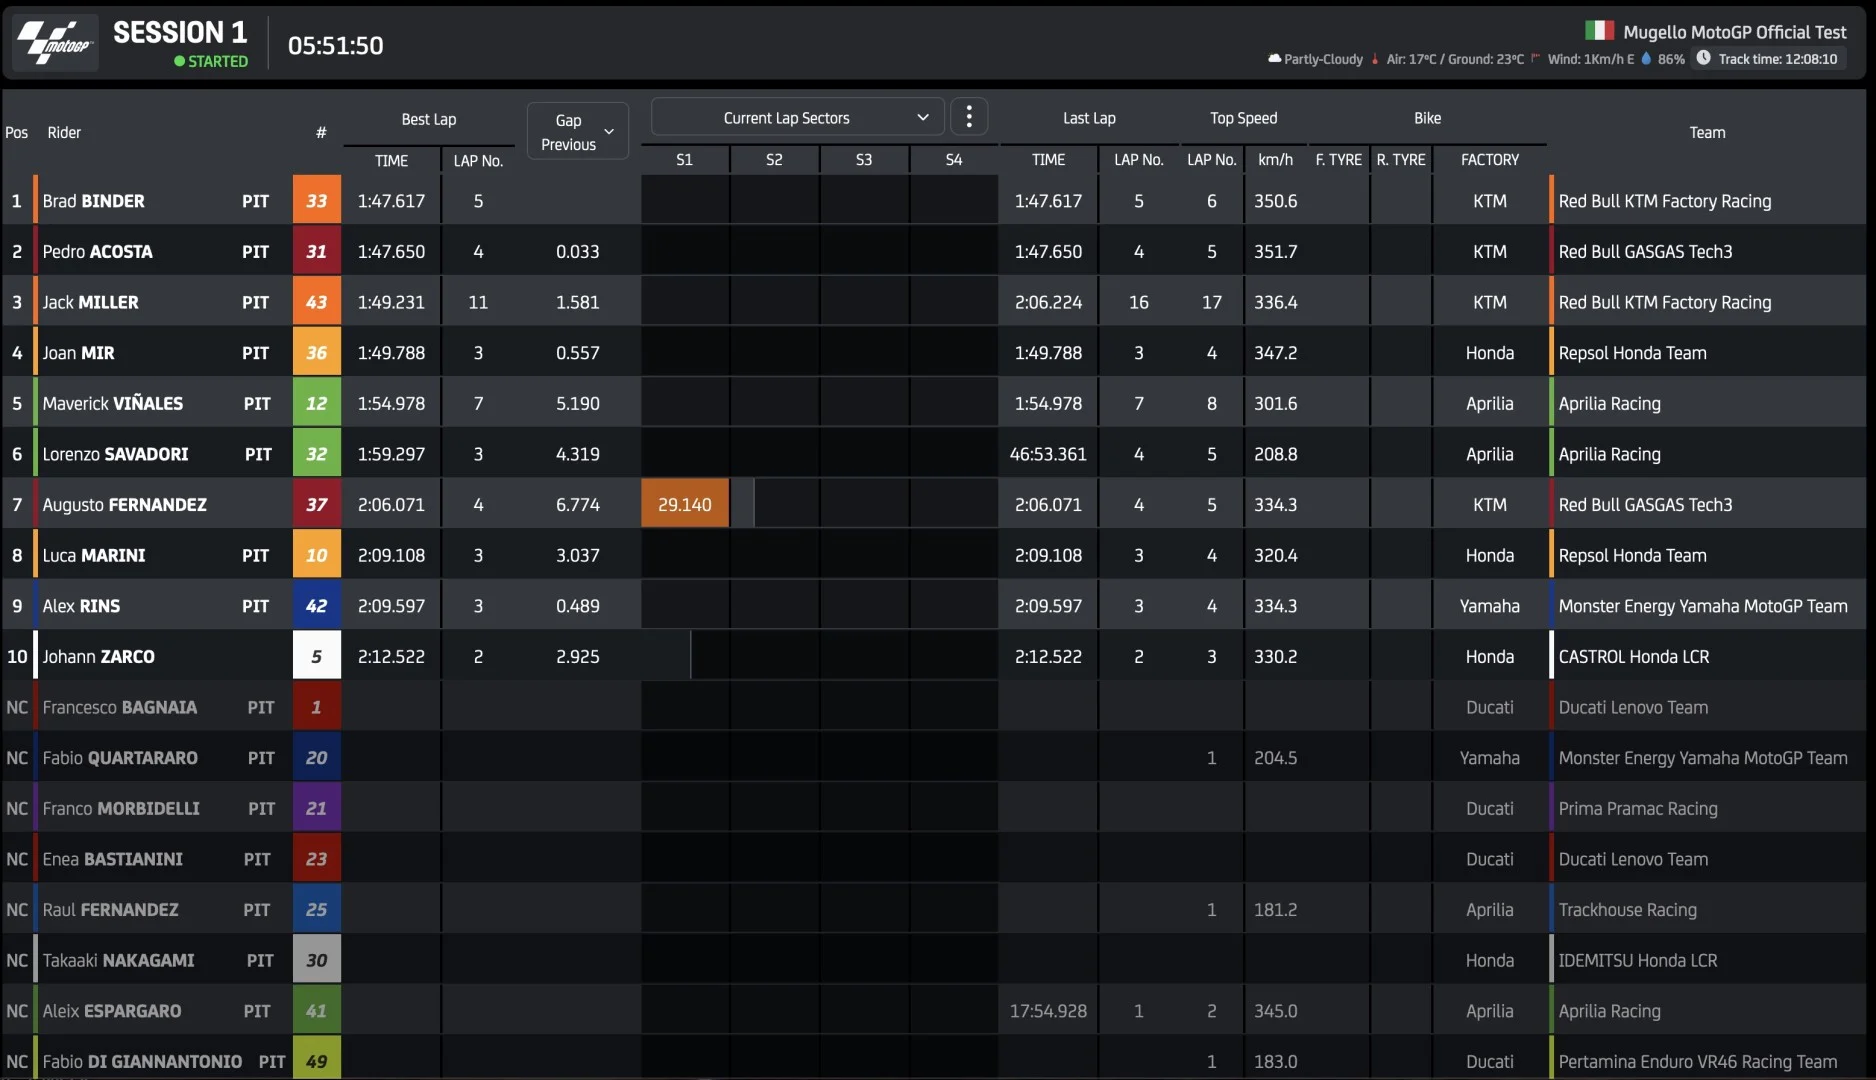Viewport: 1876px width, 1080px height.
Task: Click Johann Zarco's number 5 badge
Action: click(x=316, y=657)
